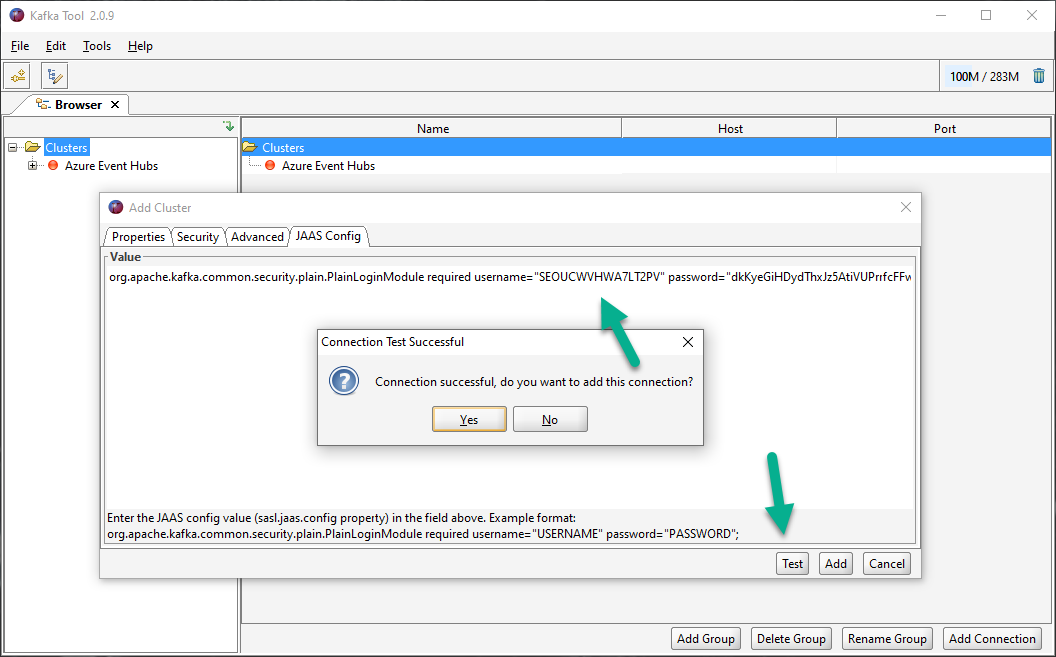Click the add cluster toolbar icon
Screen dimensions: 1056x657
(x=18, y=75)
